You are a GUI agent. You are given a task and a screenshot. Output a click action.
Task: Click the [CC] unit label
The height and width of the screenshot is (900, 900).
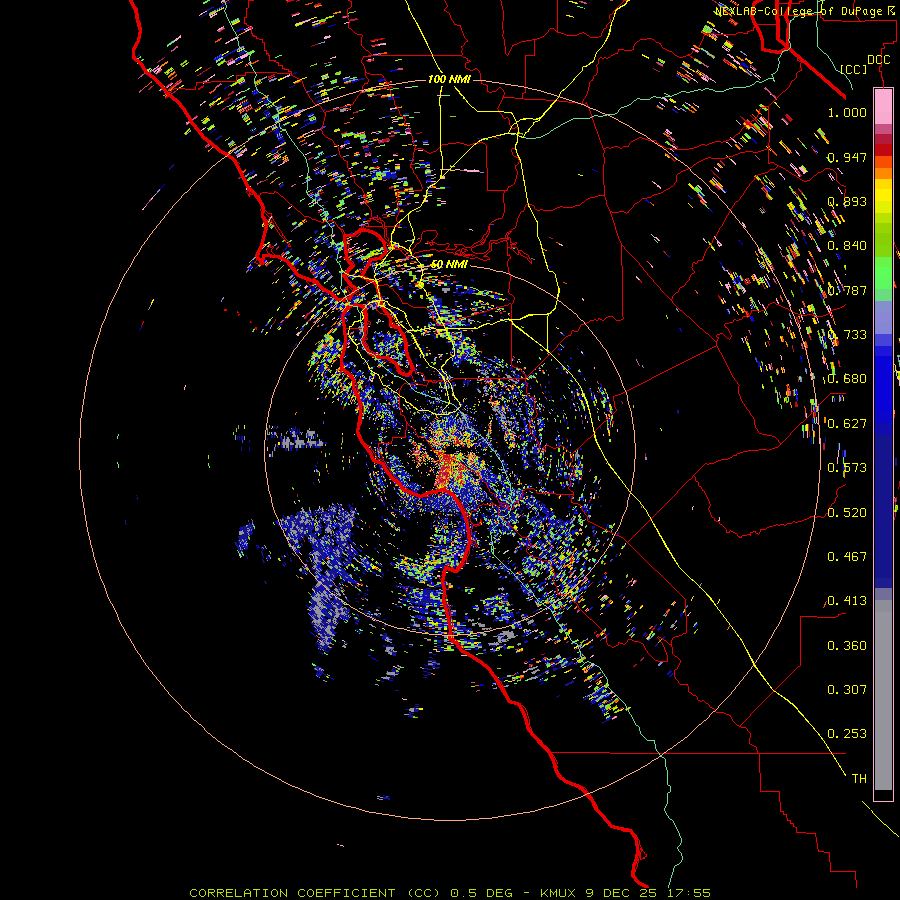[x=854, y=69]
